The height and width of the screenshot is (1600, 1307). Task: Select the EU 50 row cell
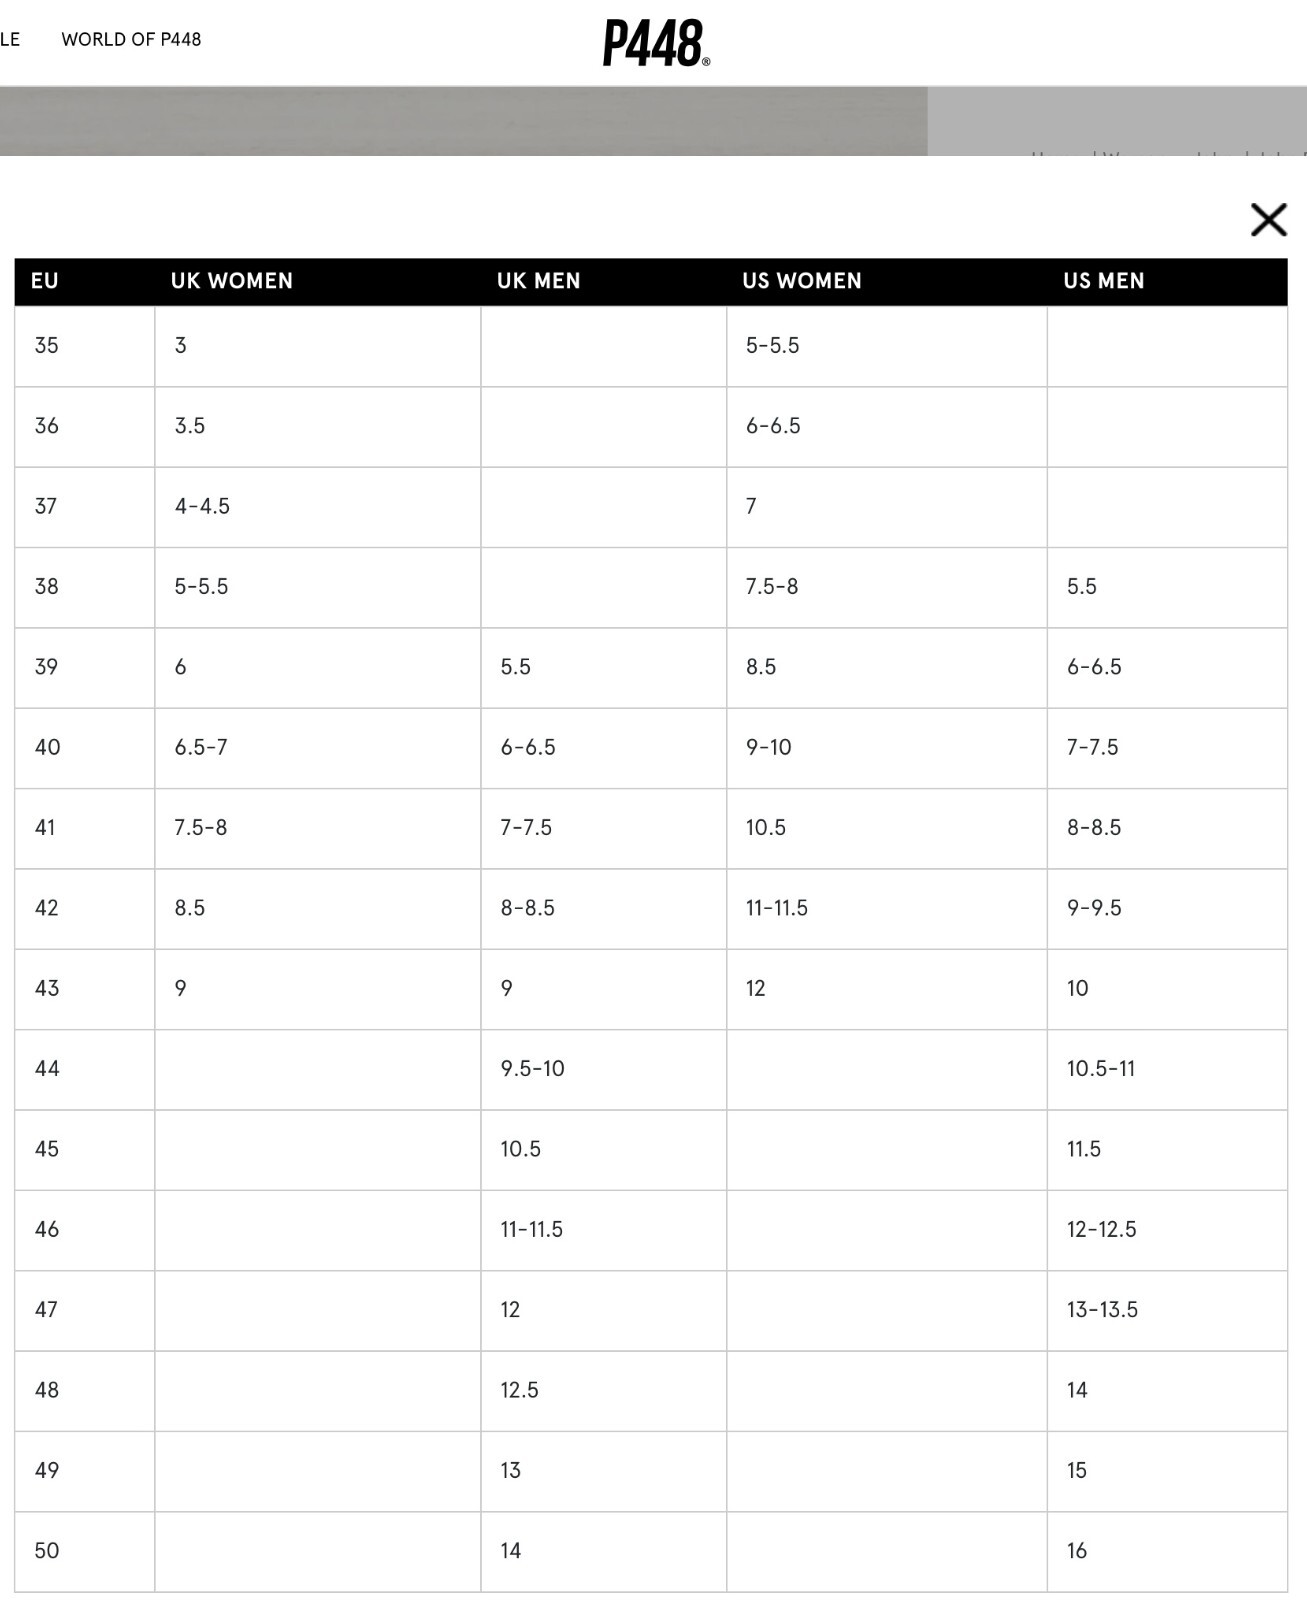85,1551
